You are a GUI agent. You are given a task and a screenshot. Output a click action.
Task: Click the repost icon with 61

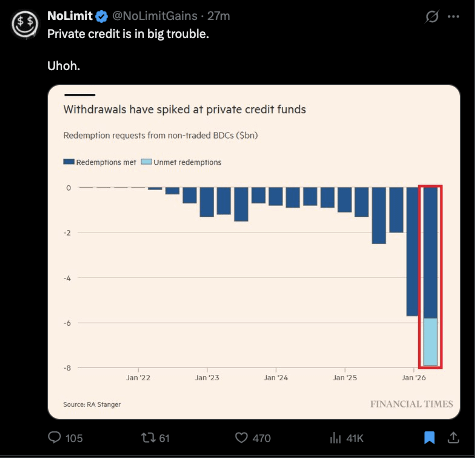pyautogui.click(x=147, y=438)
